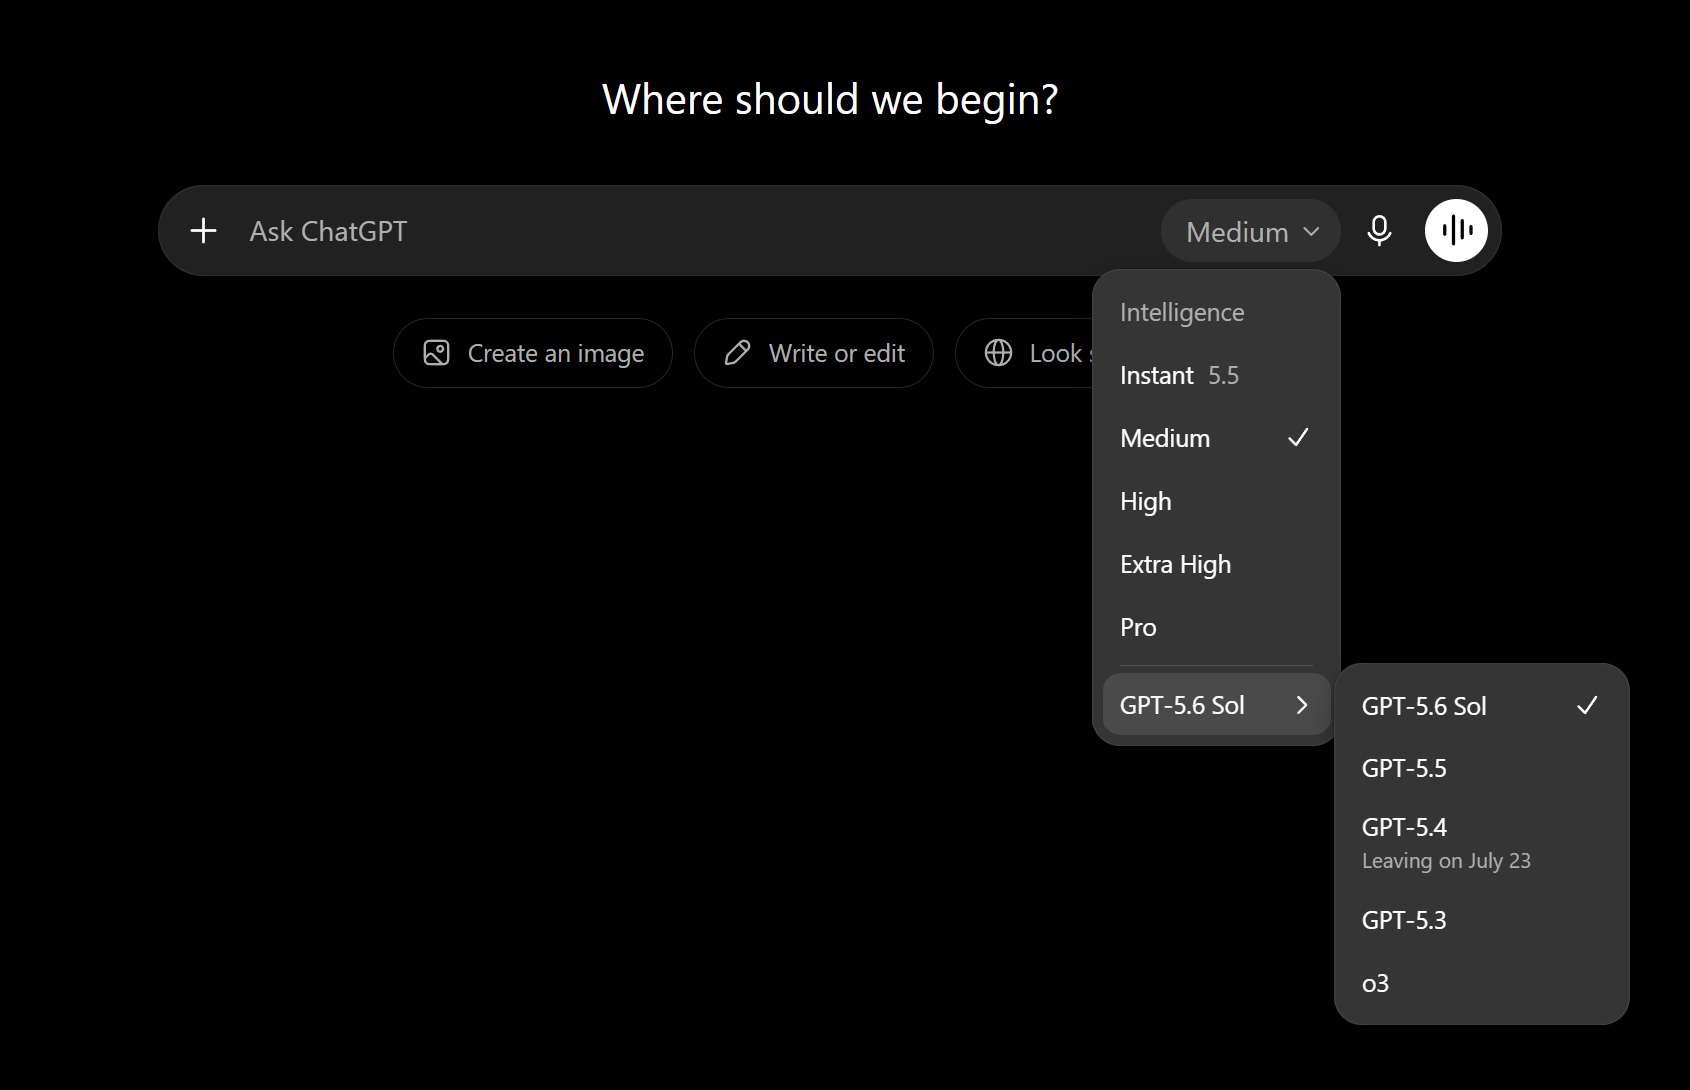The image size is (1690, 1090).
Task: Click the chevron arrow next to GPT-5.6 Sol
Action: coord(1302,705)
